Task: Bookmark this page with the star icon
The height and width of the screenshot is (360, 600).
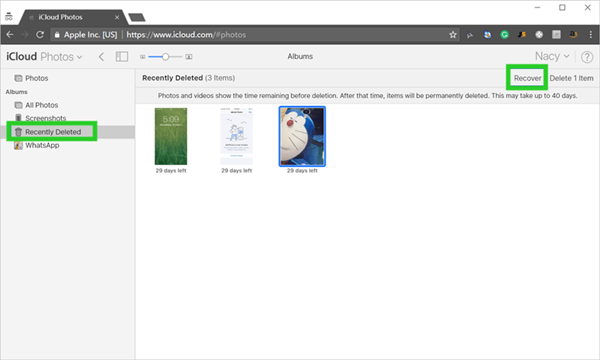Action: (x=453, y=35)
